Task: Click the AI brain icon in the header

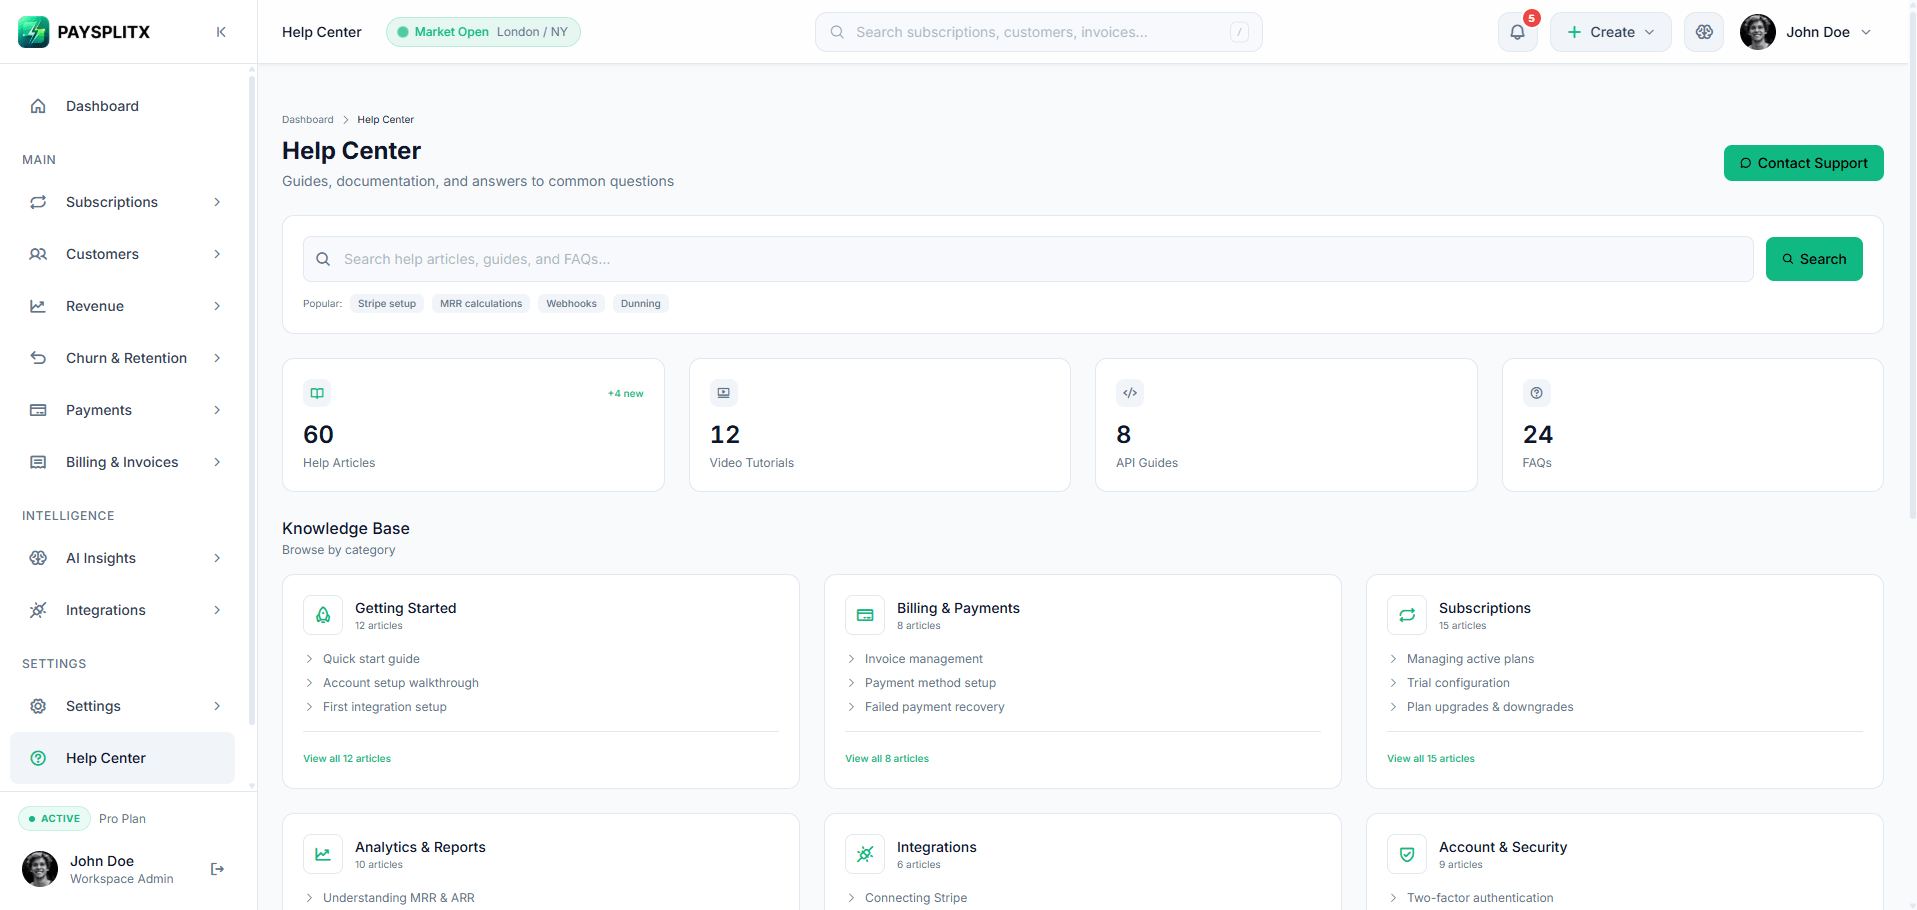Action: pyautogui.click(x=1704, y=32)
